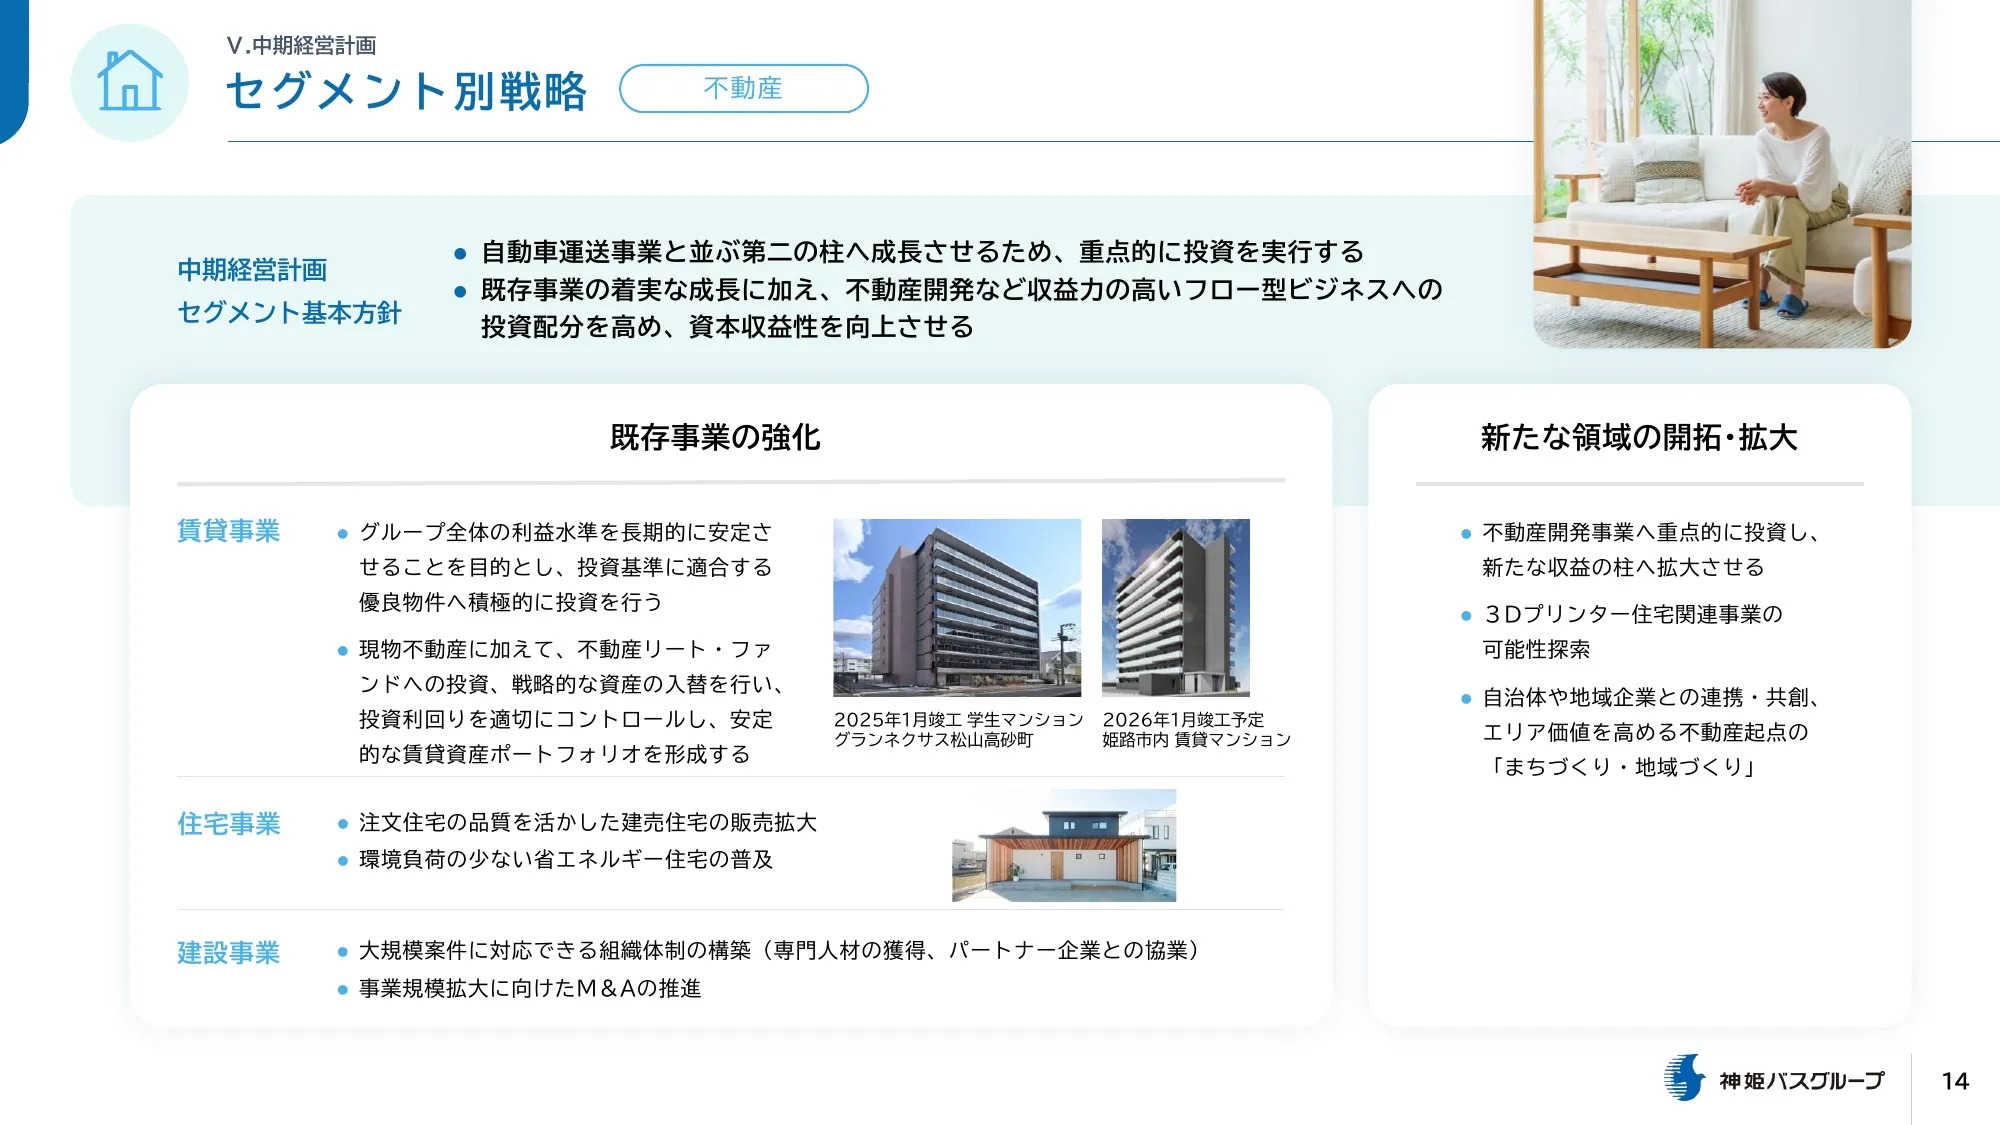This screenshot has width=2000, height=1125.
Task: Click the 賃貸事業 label
Action: point(228,531)
